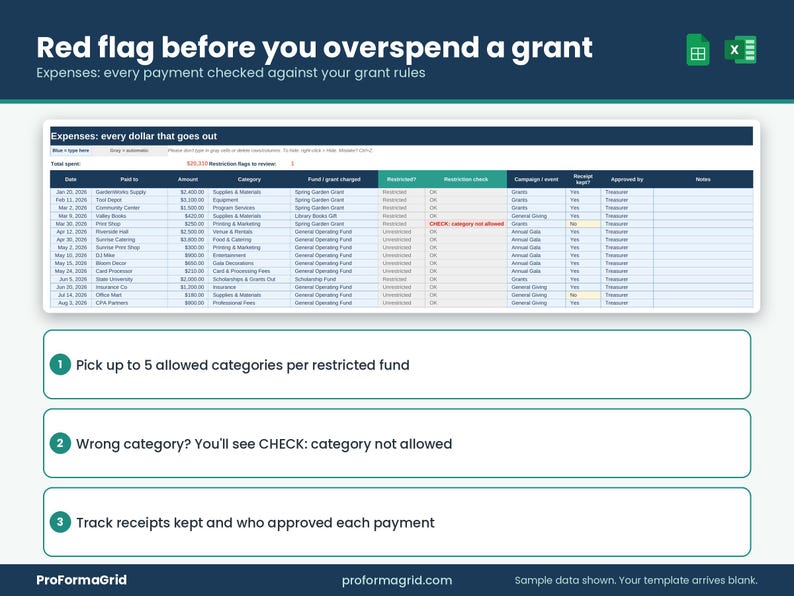
Task: Select the Tool Depot payee cell
Action: (x=129, y=200)
